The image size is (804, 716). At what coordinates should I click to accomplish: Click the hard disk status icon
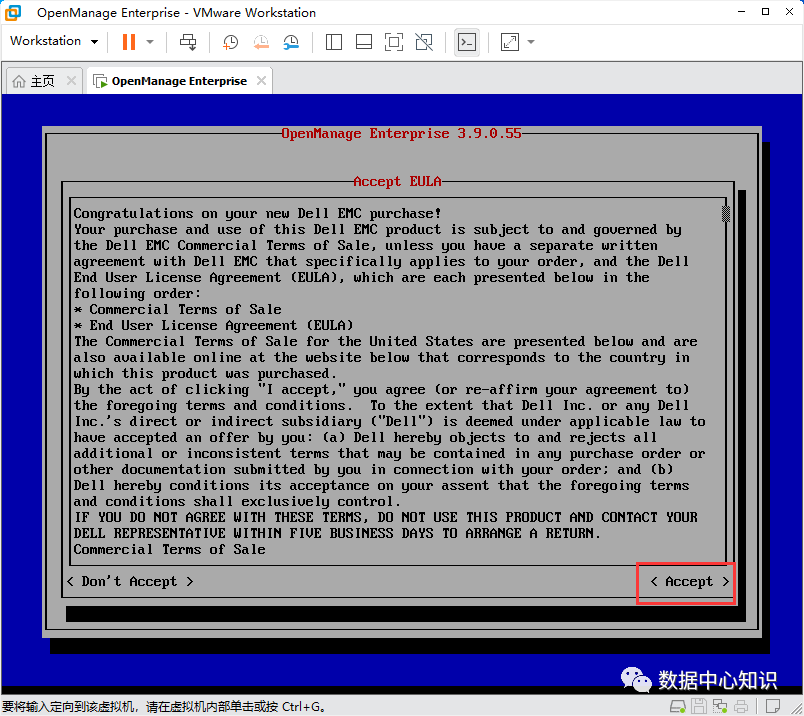[x=678, y=706]
